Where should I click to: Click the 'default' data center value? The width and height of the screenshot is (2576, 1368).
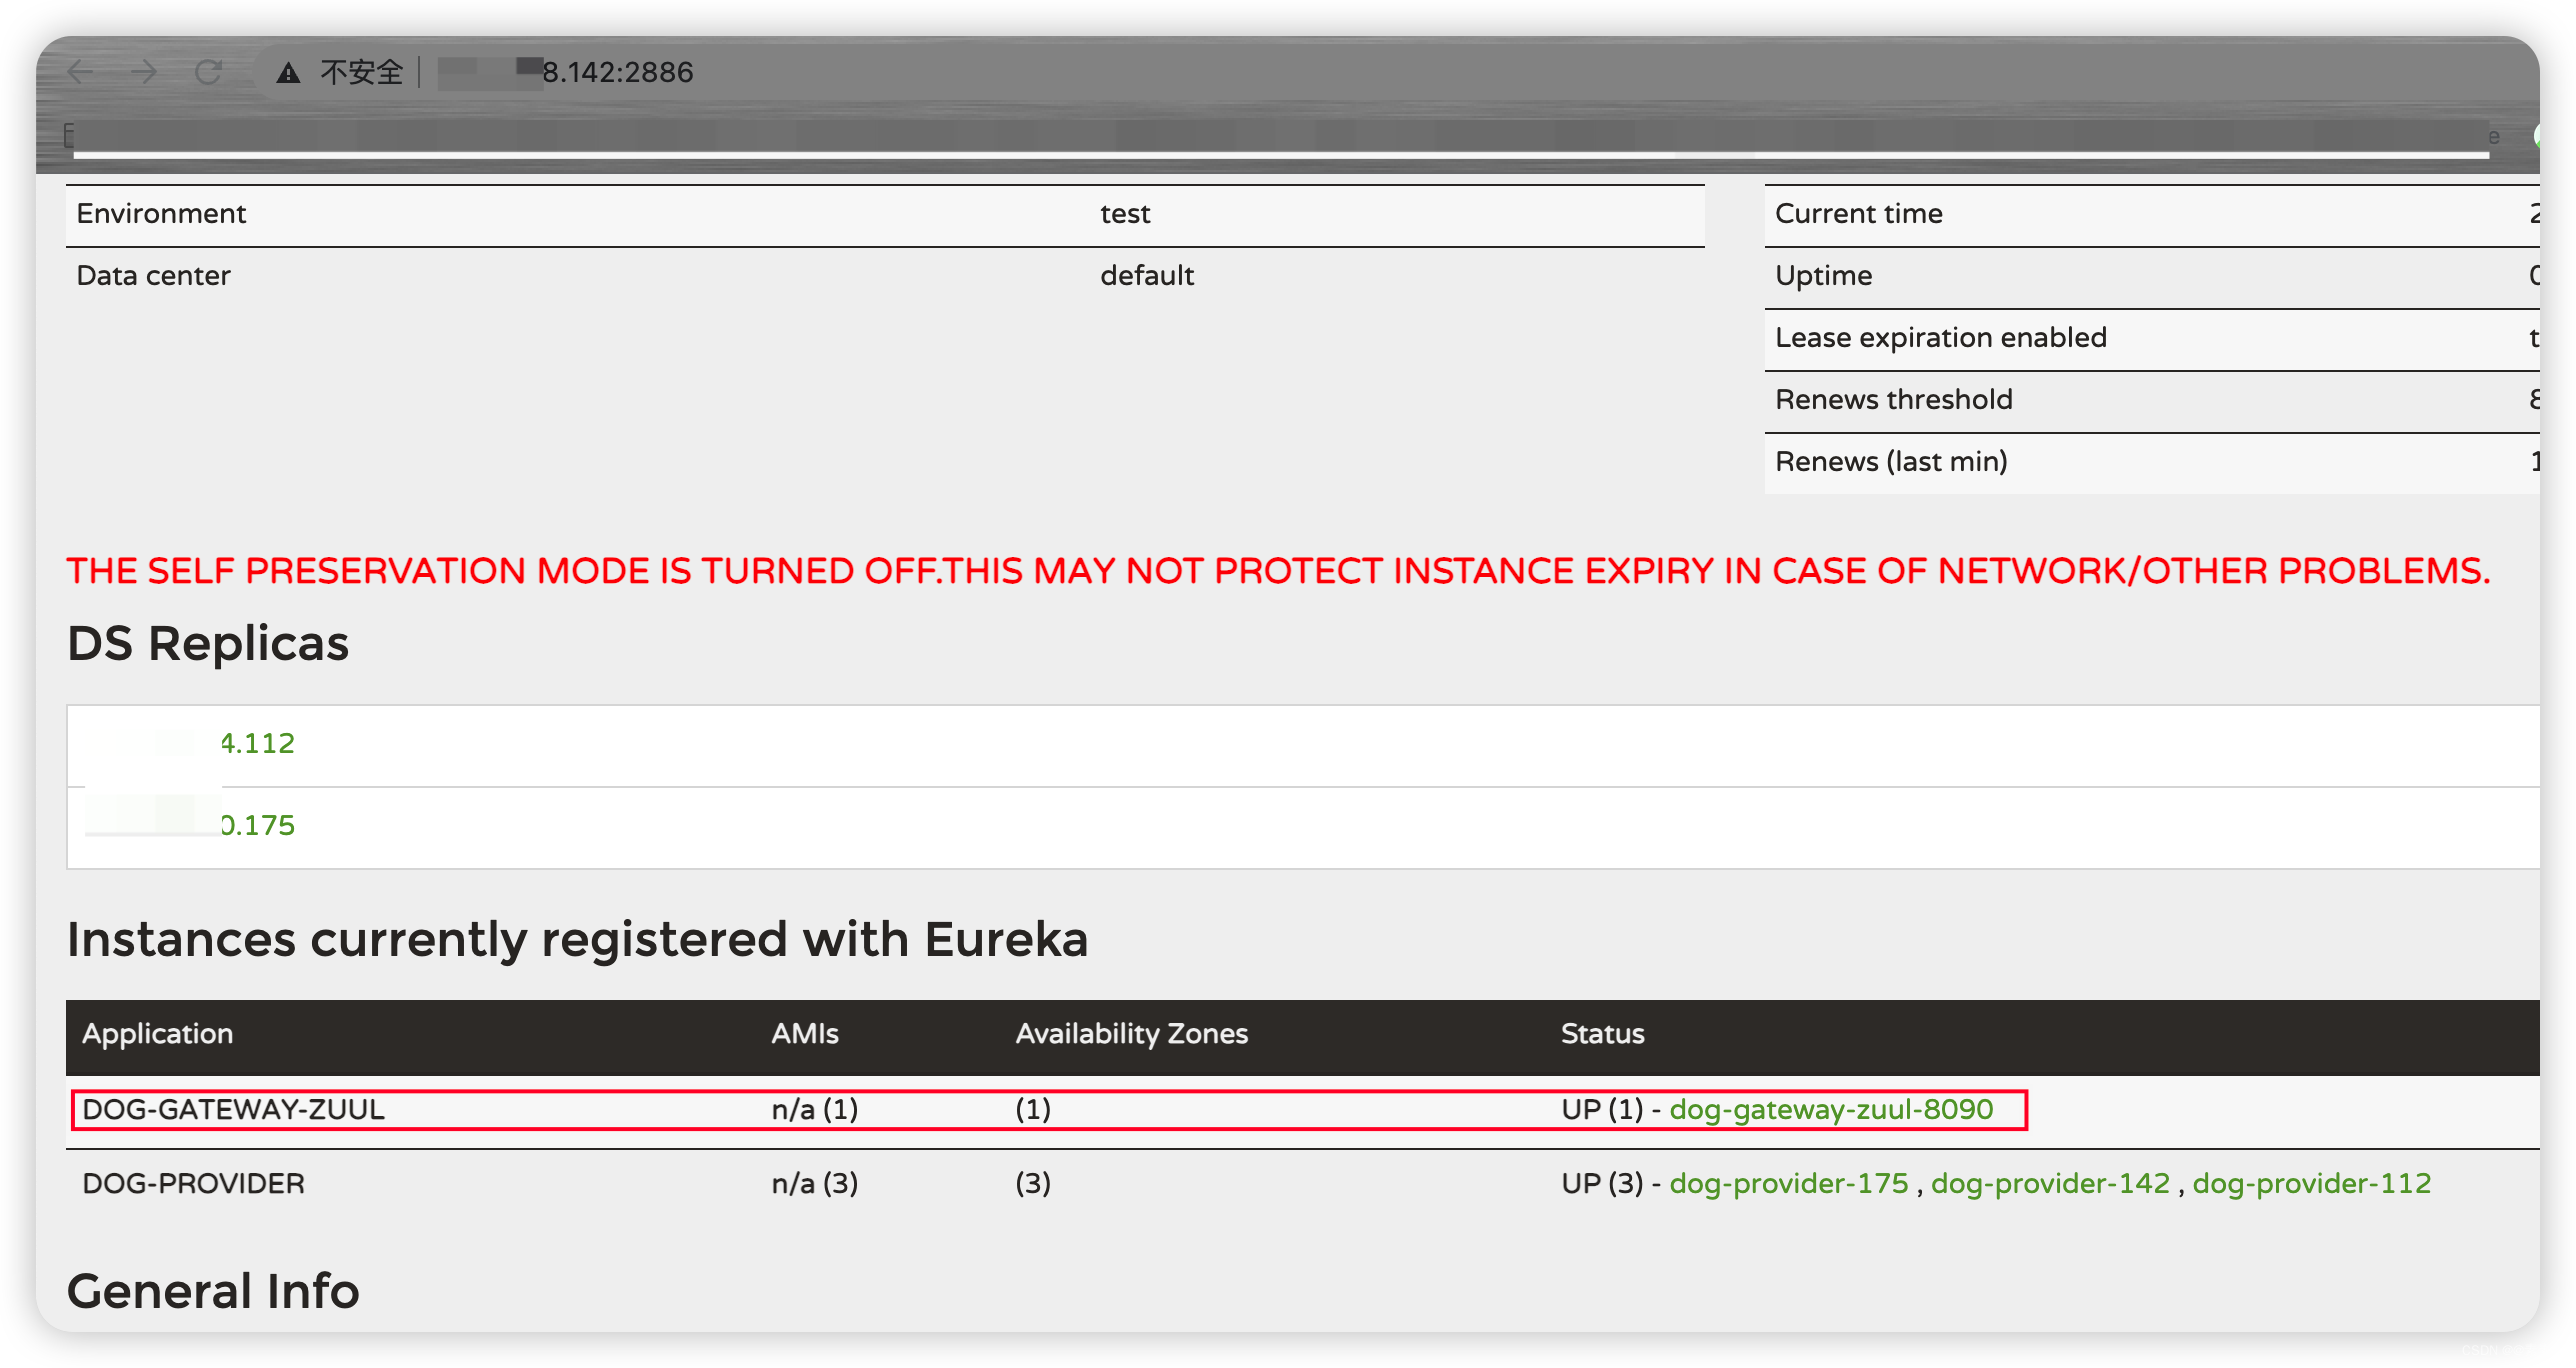[x=1147, y=276]
